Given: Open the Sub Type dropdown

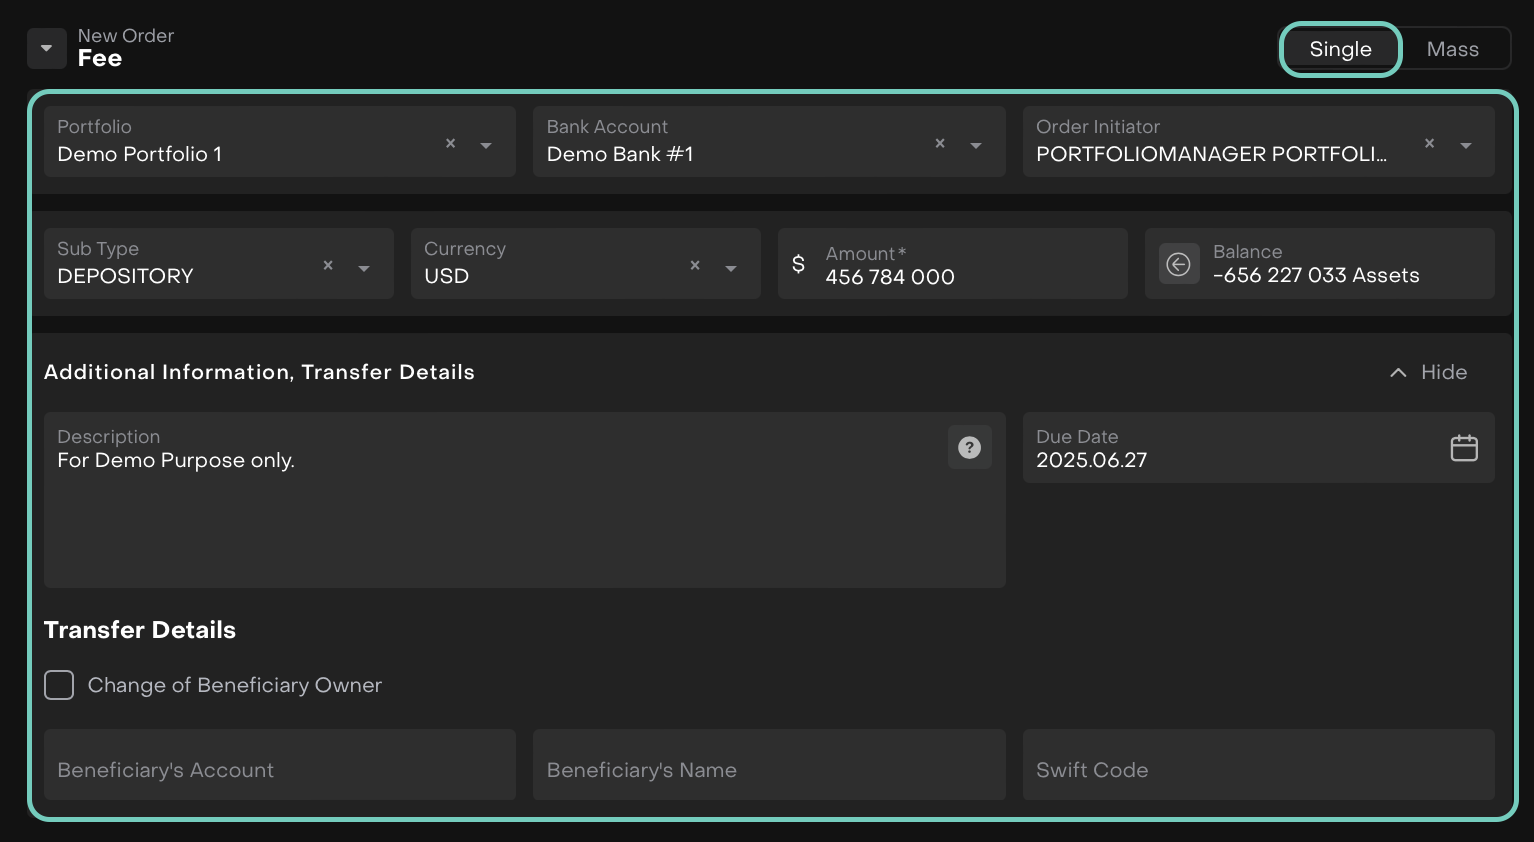Looking at the screenshot, I should [x=364, y=268].
